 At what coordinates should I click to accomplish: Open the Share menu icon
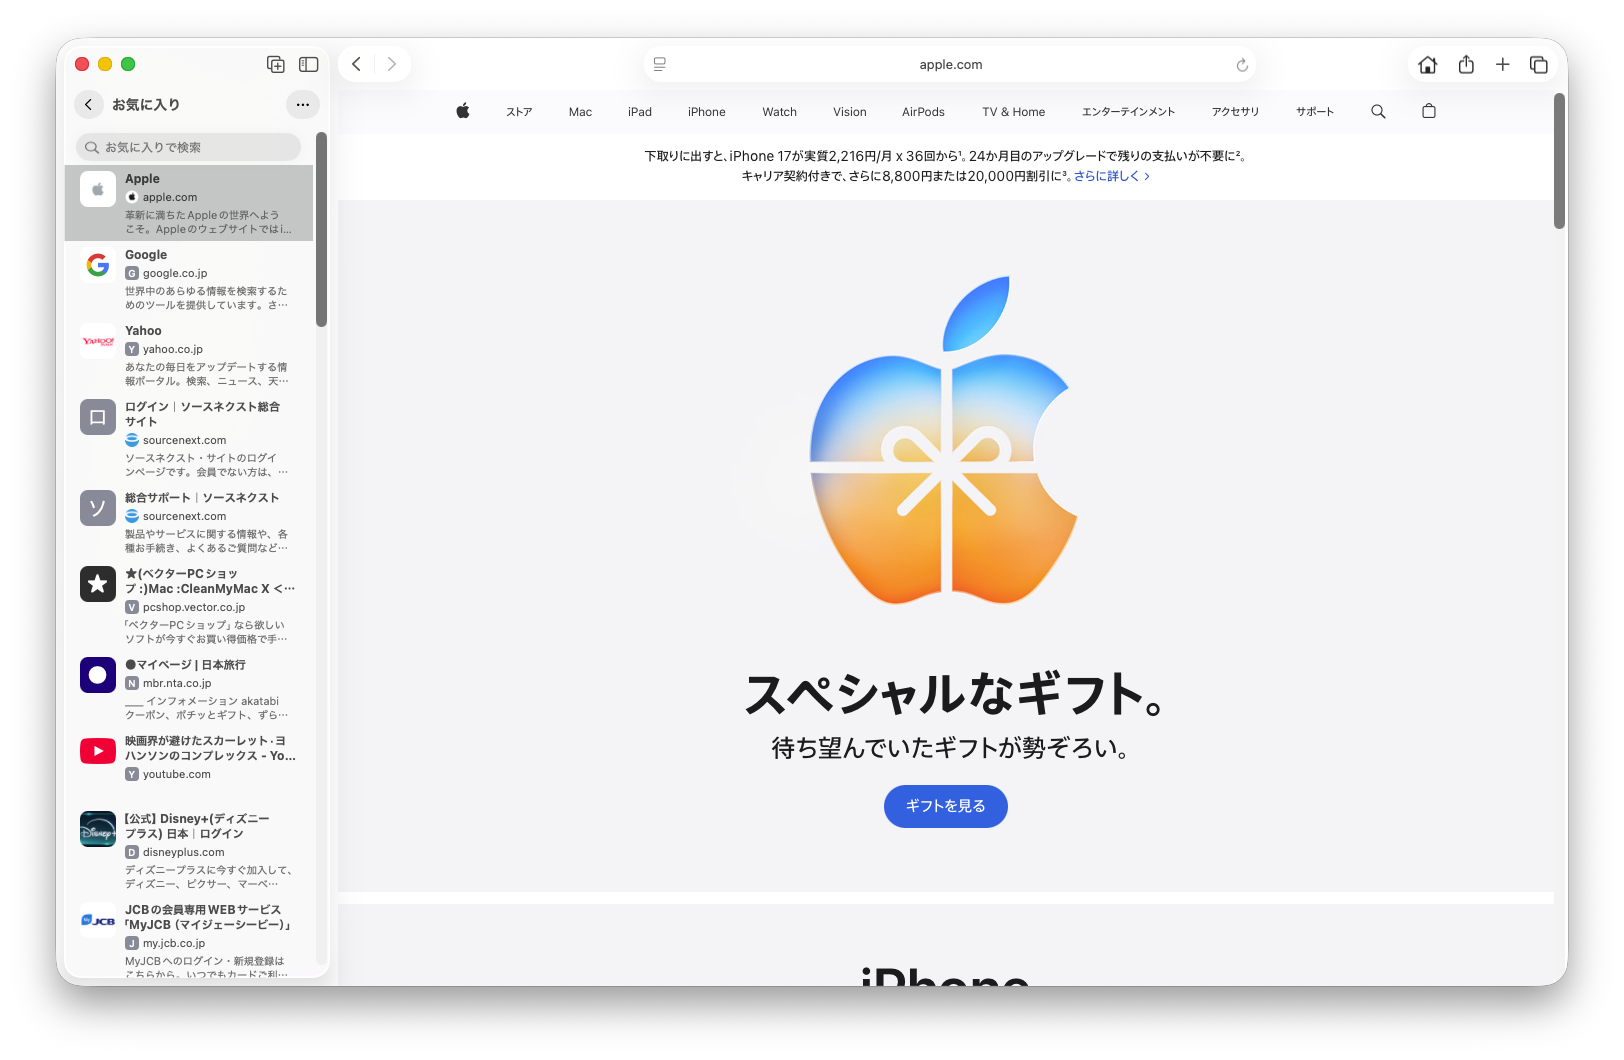[1466, 65]
